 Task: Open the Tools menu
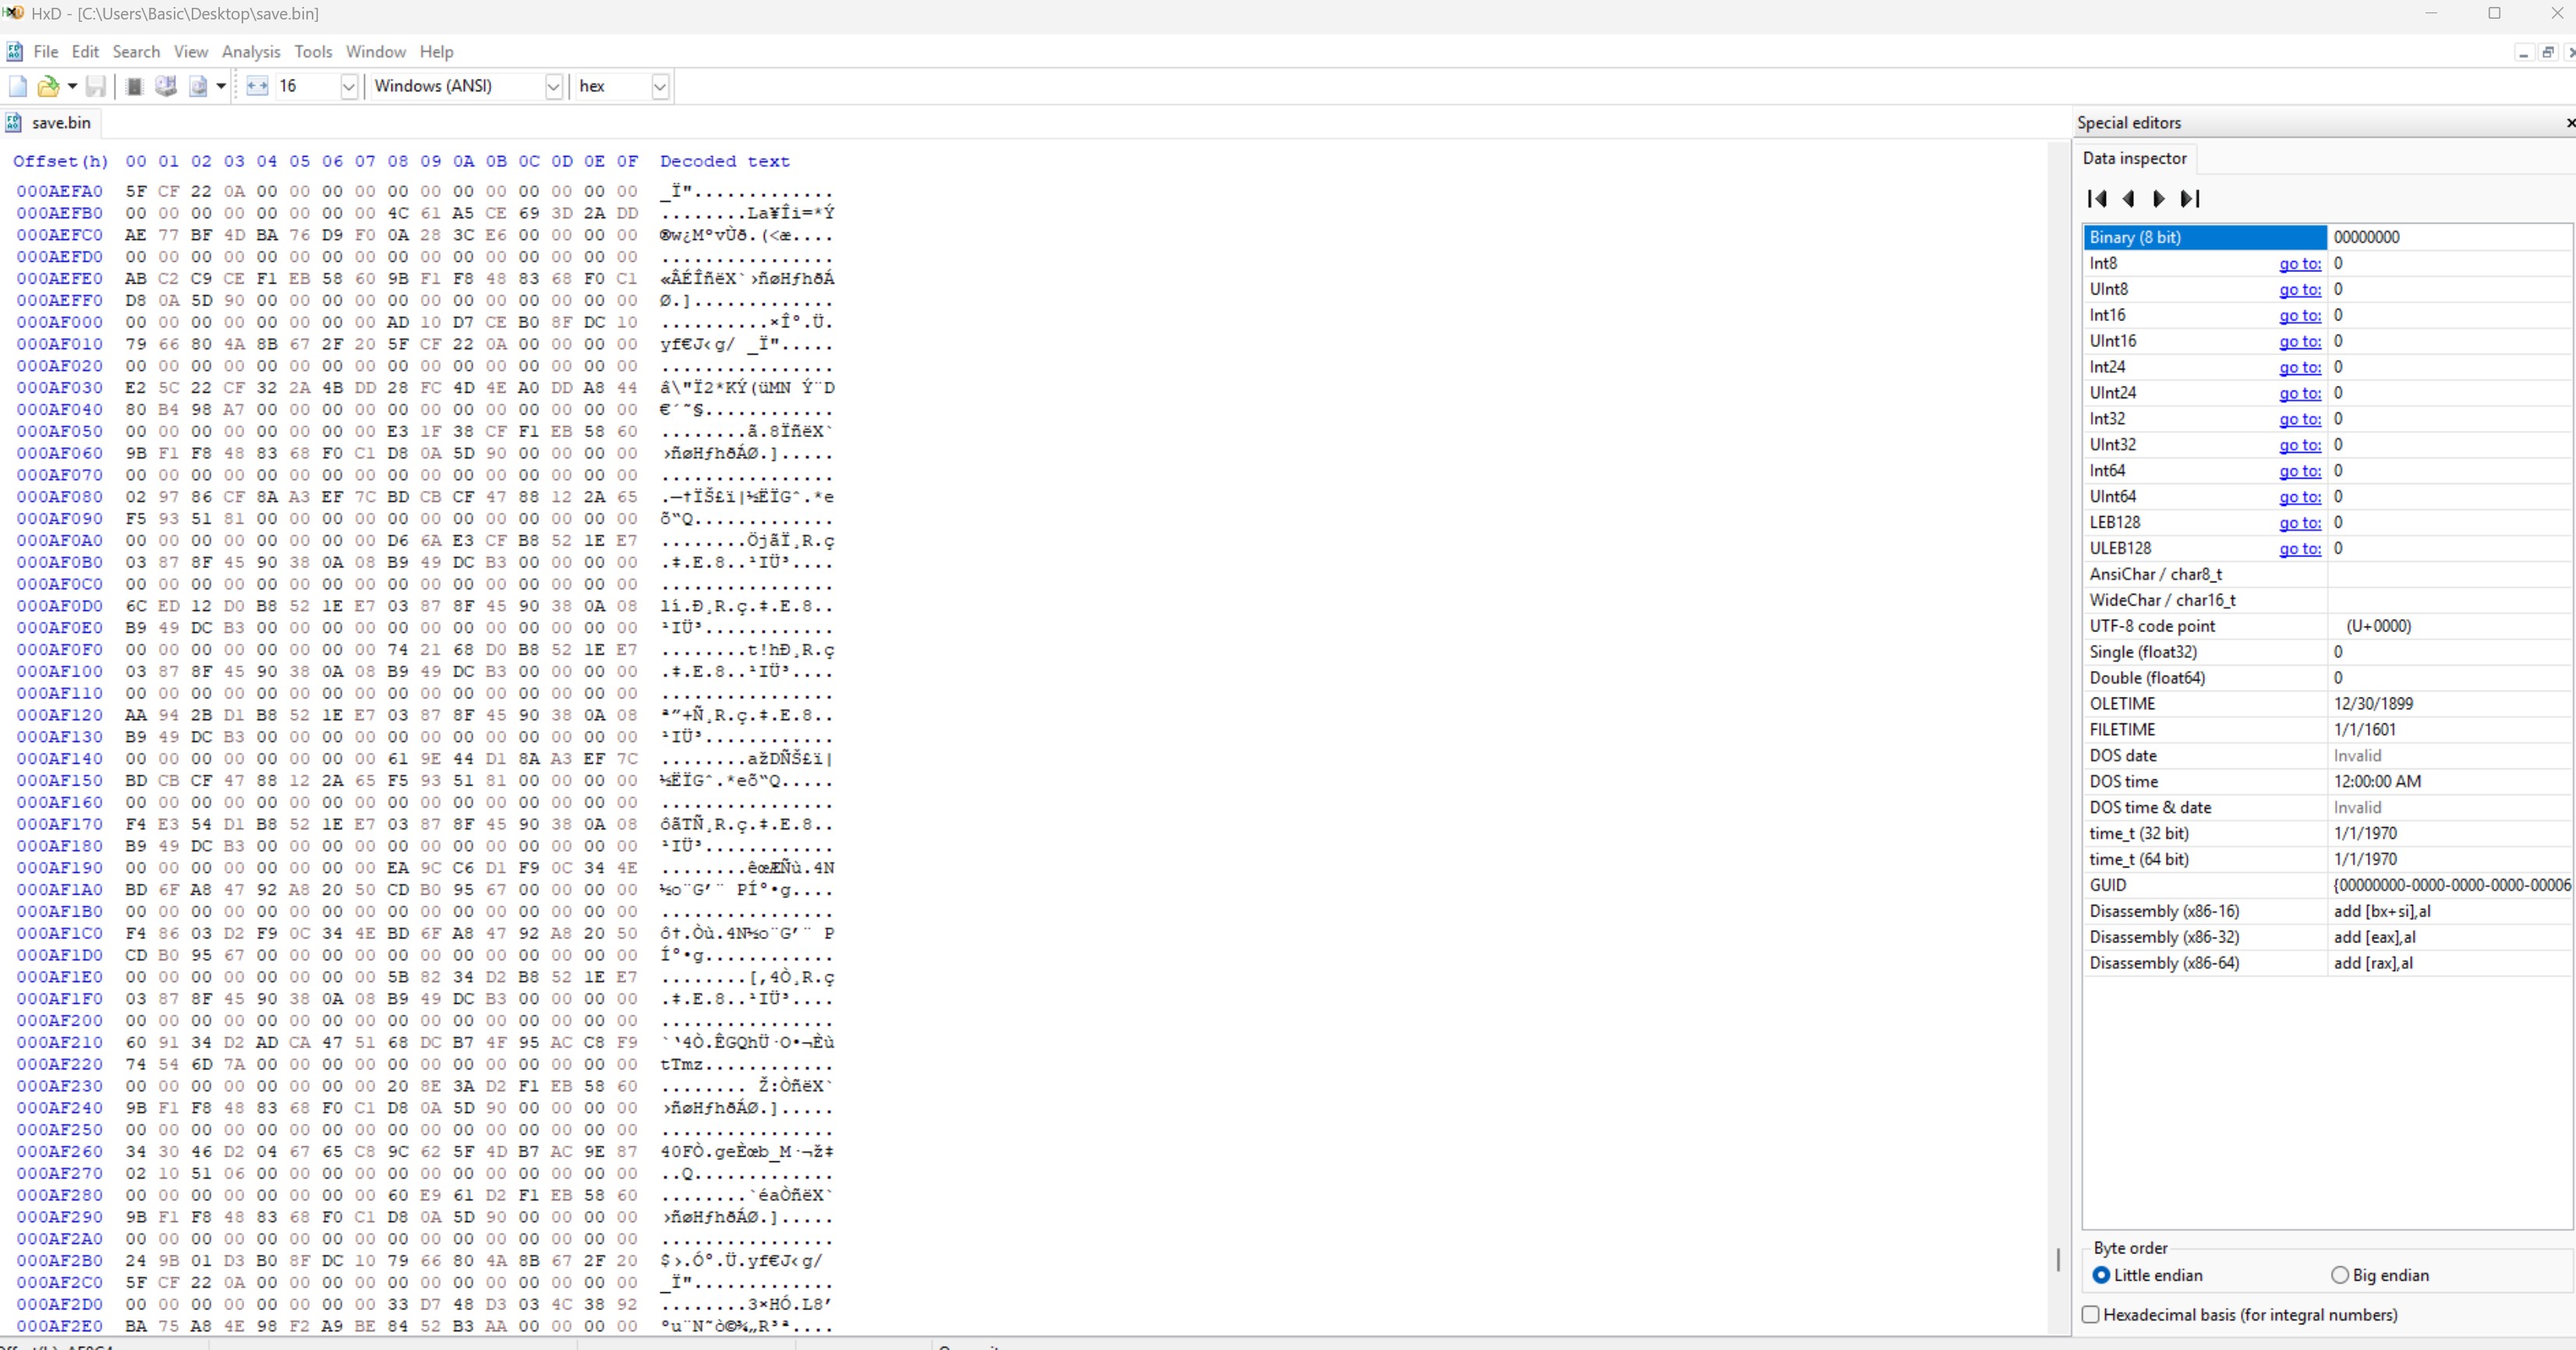[313, 51]
